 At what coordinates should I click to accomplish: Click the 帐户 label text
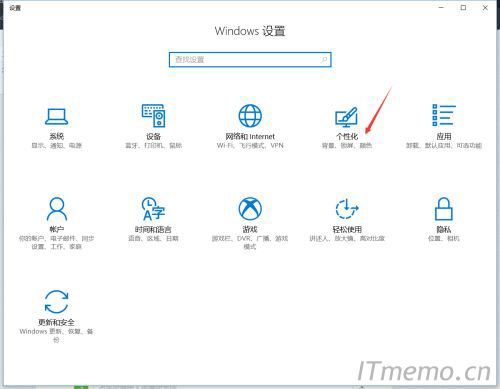[x=57, y=229]
